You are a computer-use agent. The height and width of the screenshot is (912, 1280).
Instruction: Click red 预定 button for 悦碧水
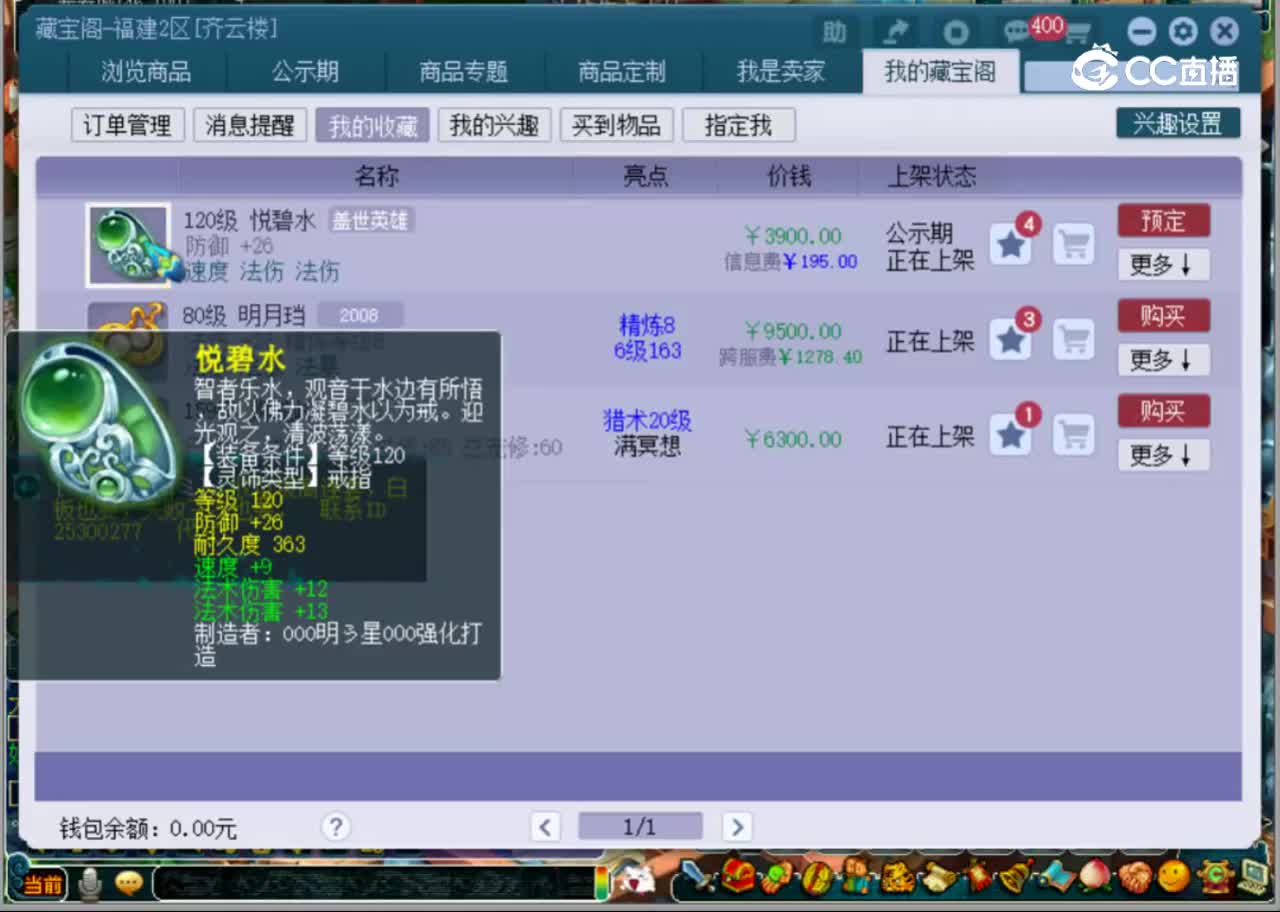click(1163, 221)
